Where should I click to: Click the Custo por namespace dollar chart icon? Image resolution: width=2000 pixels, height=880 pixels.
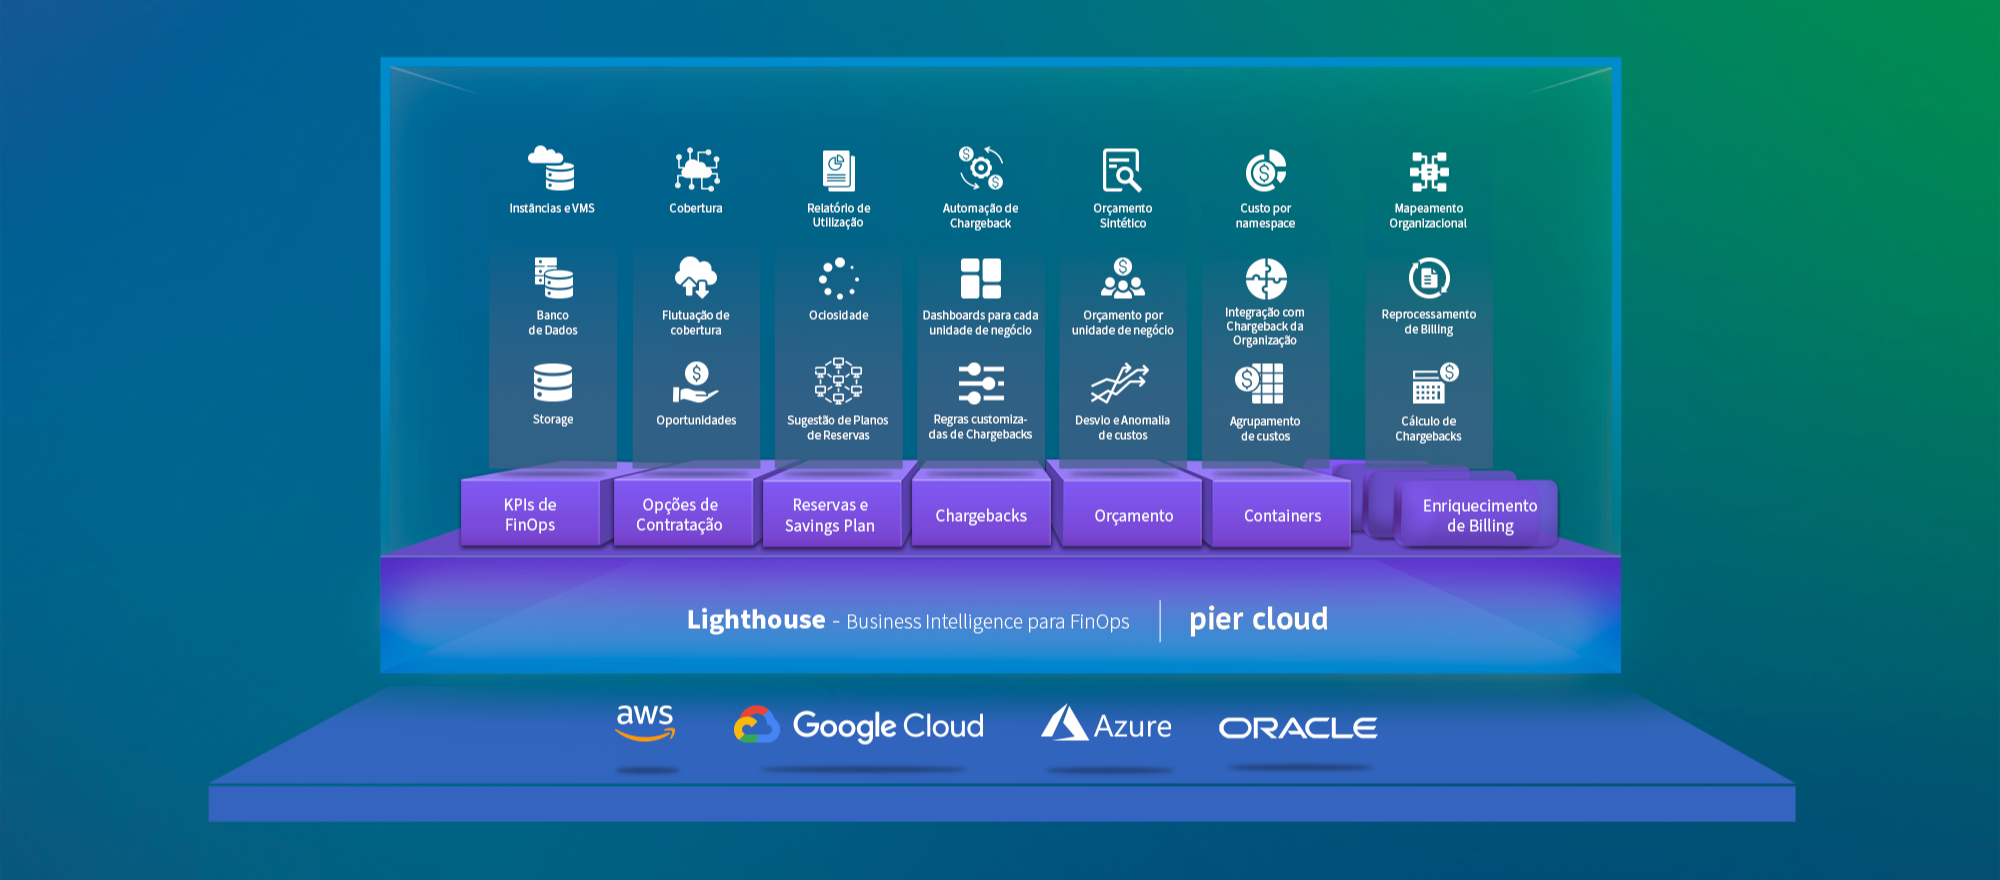(1266, 171)
